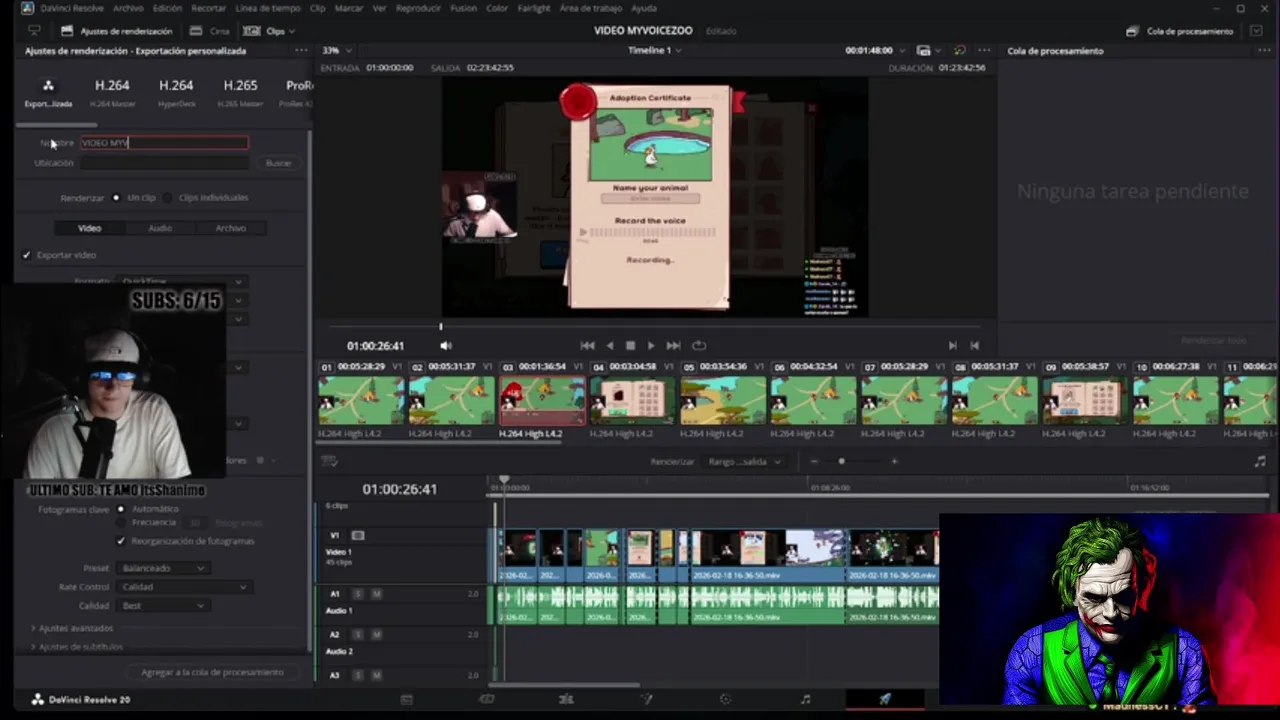
Task: Open the viewer 33% zoom dropdown
Action: [x=336, y=51]
